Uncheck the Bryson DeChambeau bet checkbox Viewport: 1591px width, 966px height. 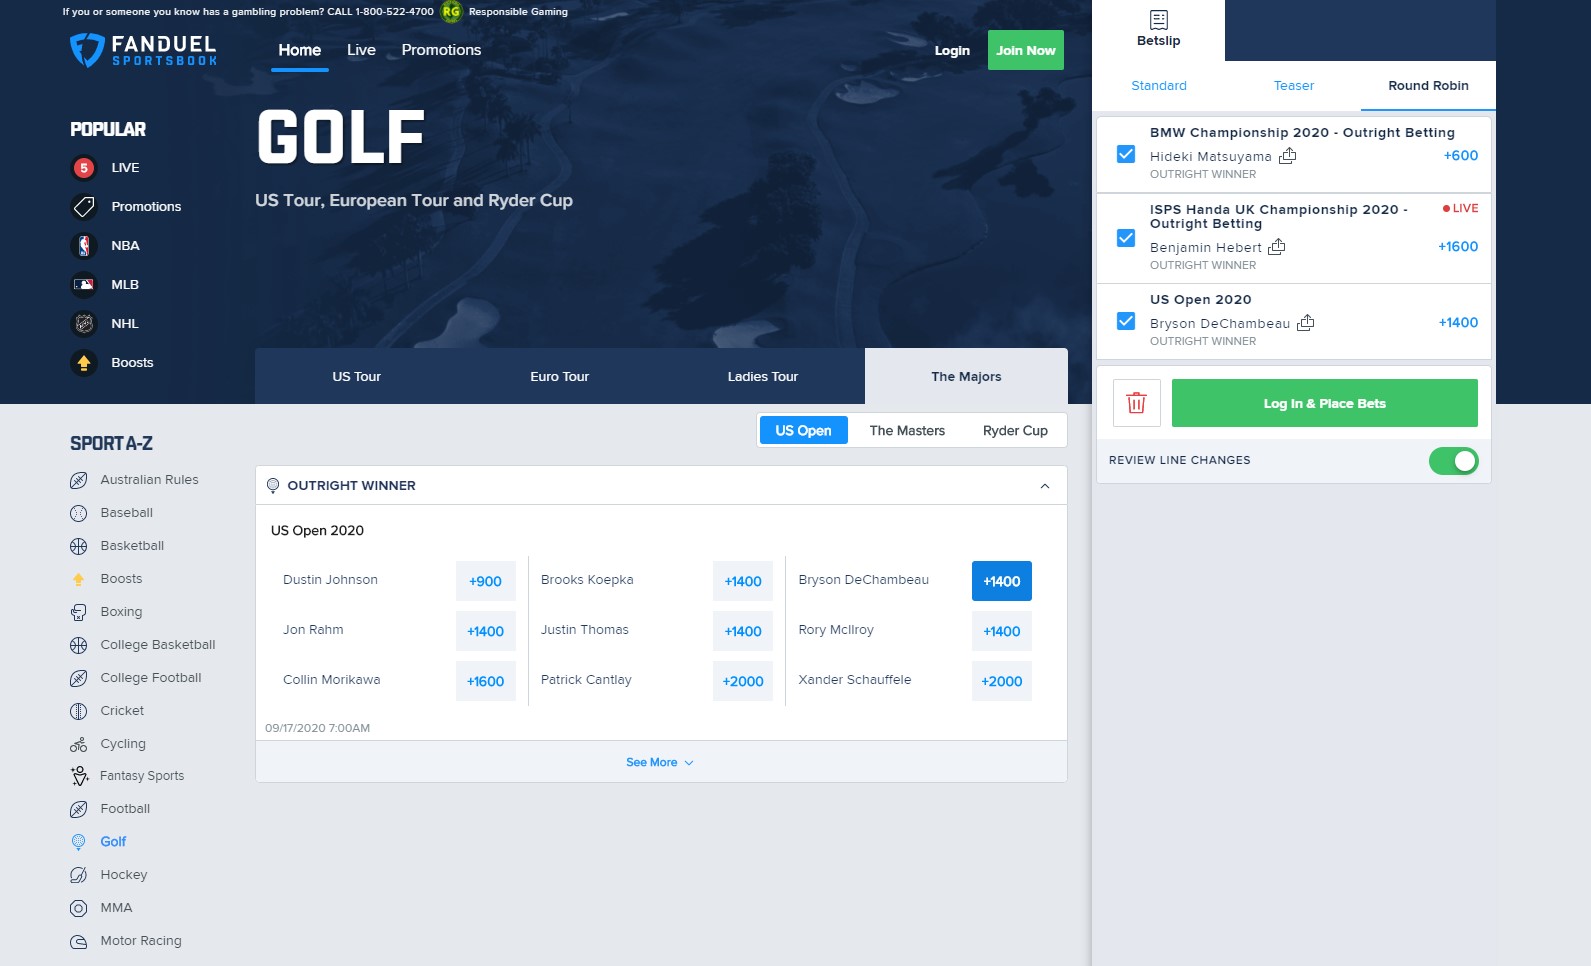[x=1126, y=321]
